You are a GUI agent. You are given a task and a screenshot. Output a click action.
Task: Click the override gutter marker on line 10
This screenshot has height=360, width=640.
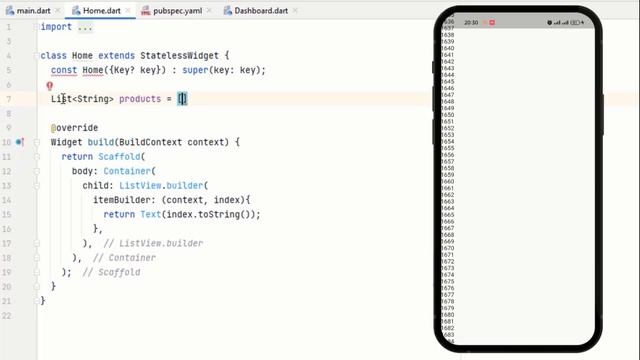pos(20,142)
